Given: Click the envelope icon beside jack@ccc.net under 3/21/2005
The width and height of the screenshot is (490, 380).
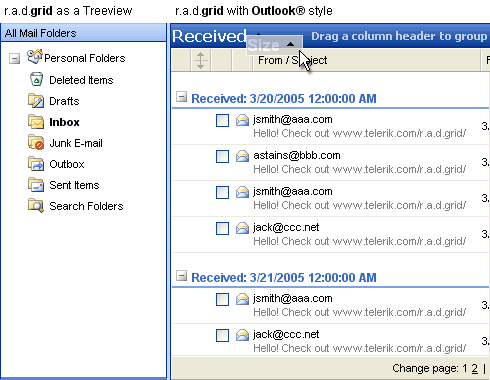Looking at the screenshot, I should click(242, 335).
